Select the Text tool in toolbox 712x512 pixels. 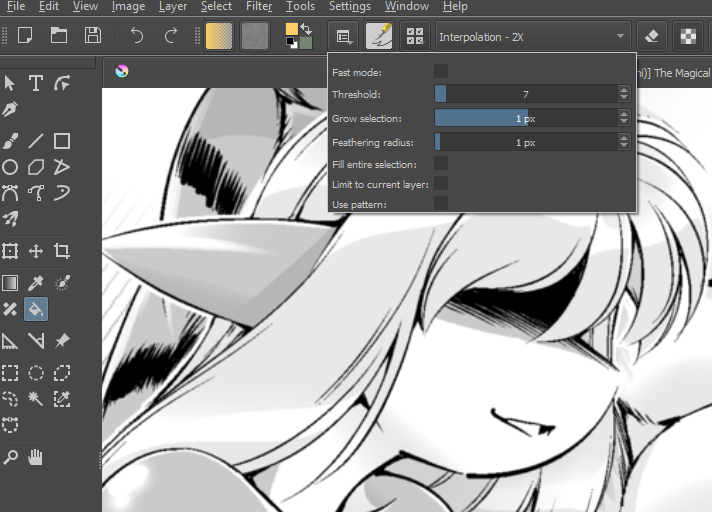point(36,83)
